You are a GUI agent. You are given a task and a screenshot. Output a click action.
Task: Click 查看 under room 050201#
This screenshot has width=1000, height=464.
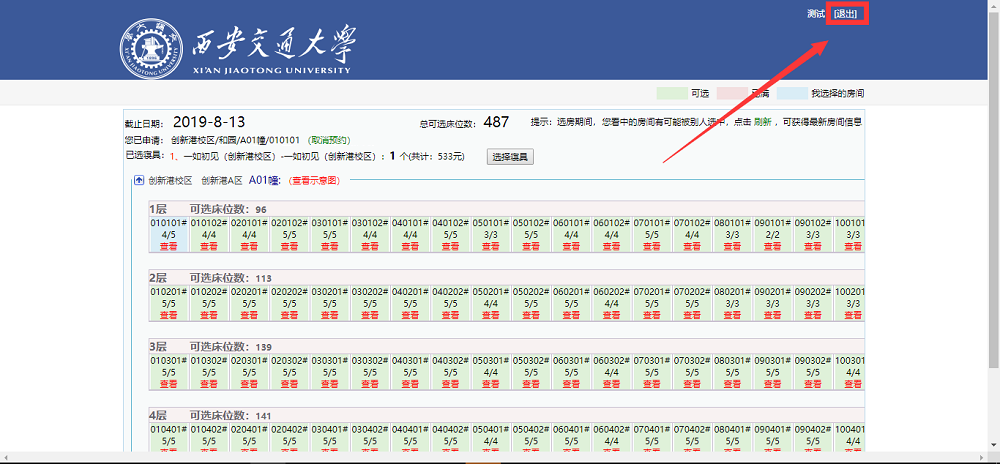click(x=491, y=315)
